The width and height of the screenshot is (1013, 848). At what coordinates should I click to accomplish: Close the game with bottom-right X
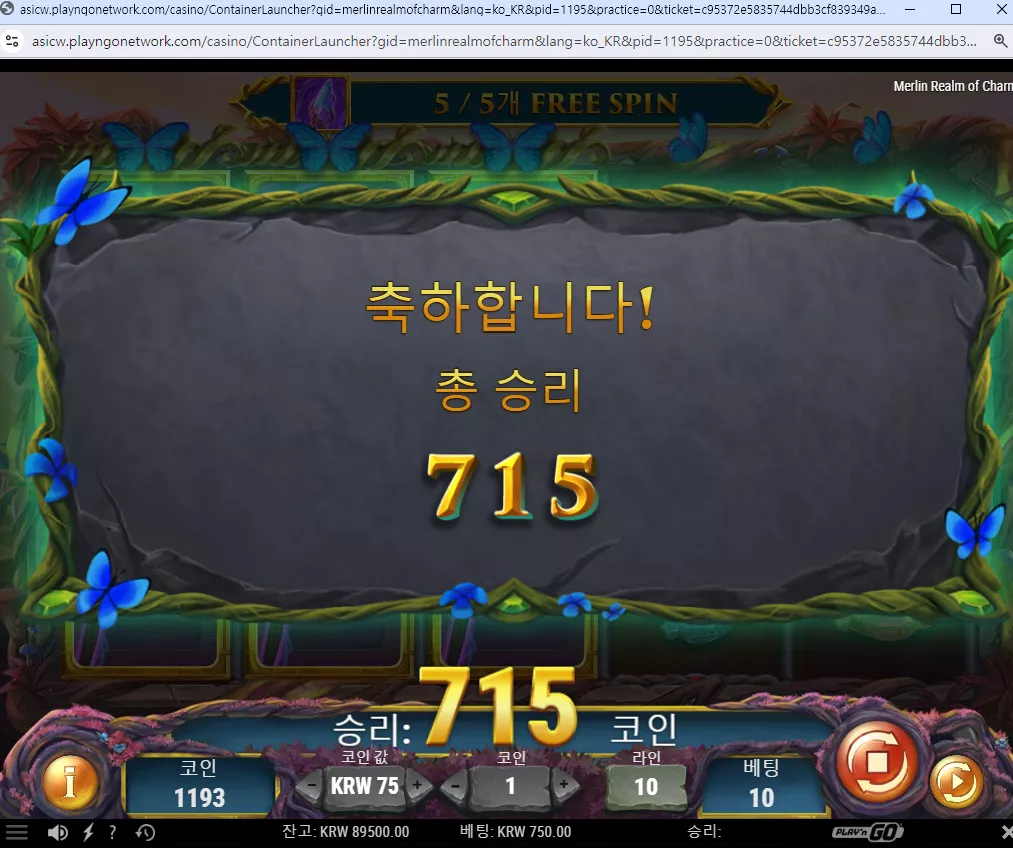point(1006,832)
